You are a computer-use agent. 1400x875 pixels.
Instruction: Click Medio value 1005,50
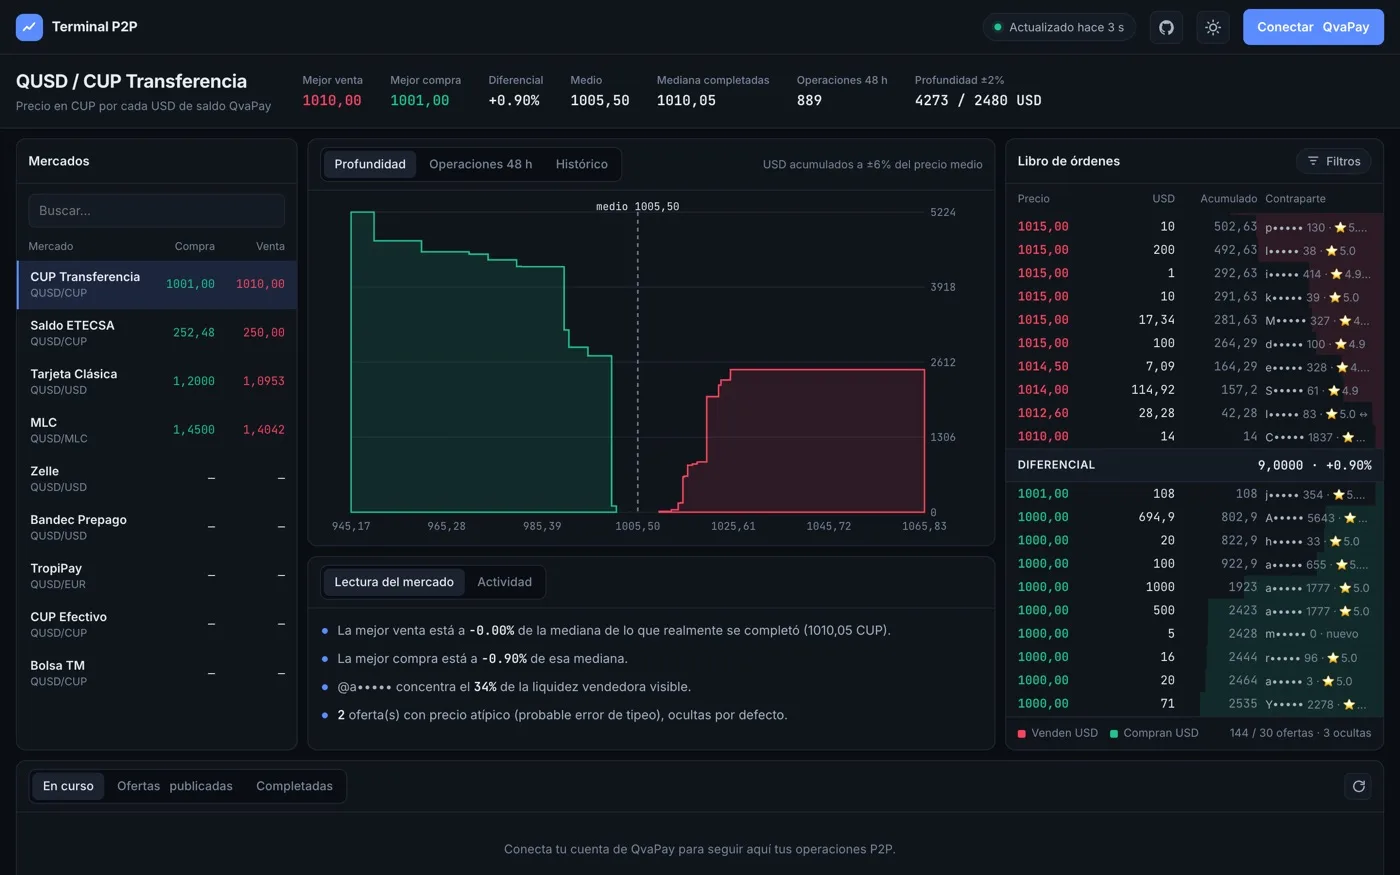[600, 100]
